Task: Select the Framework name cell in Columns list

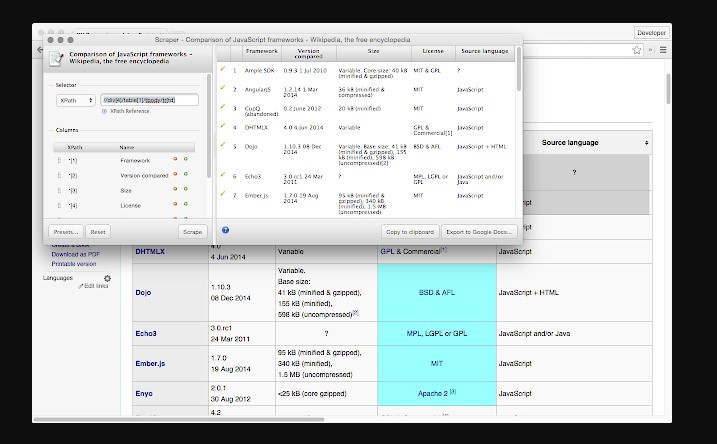Action: click(x=135, y=160)
